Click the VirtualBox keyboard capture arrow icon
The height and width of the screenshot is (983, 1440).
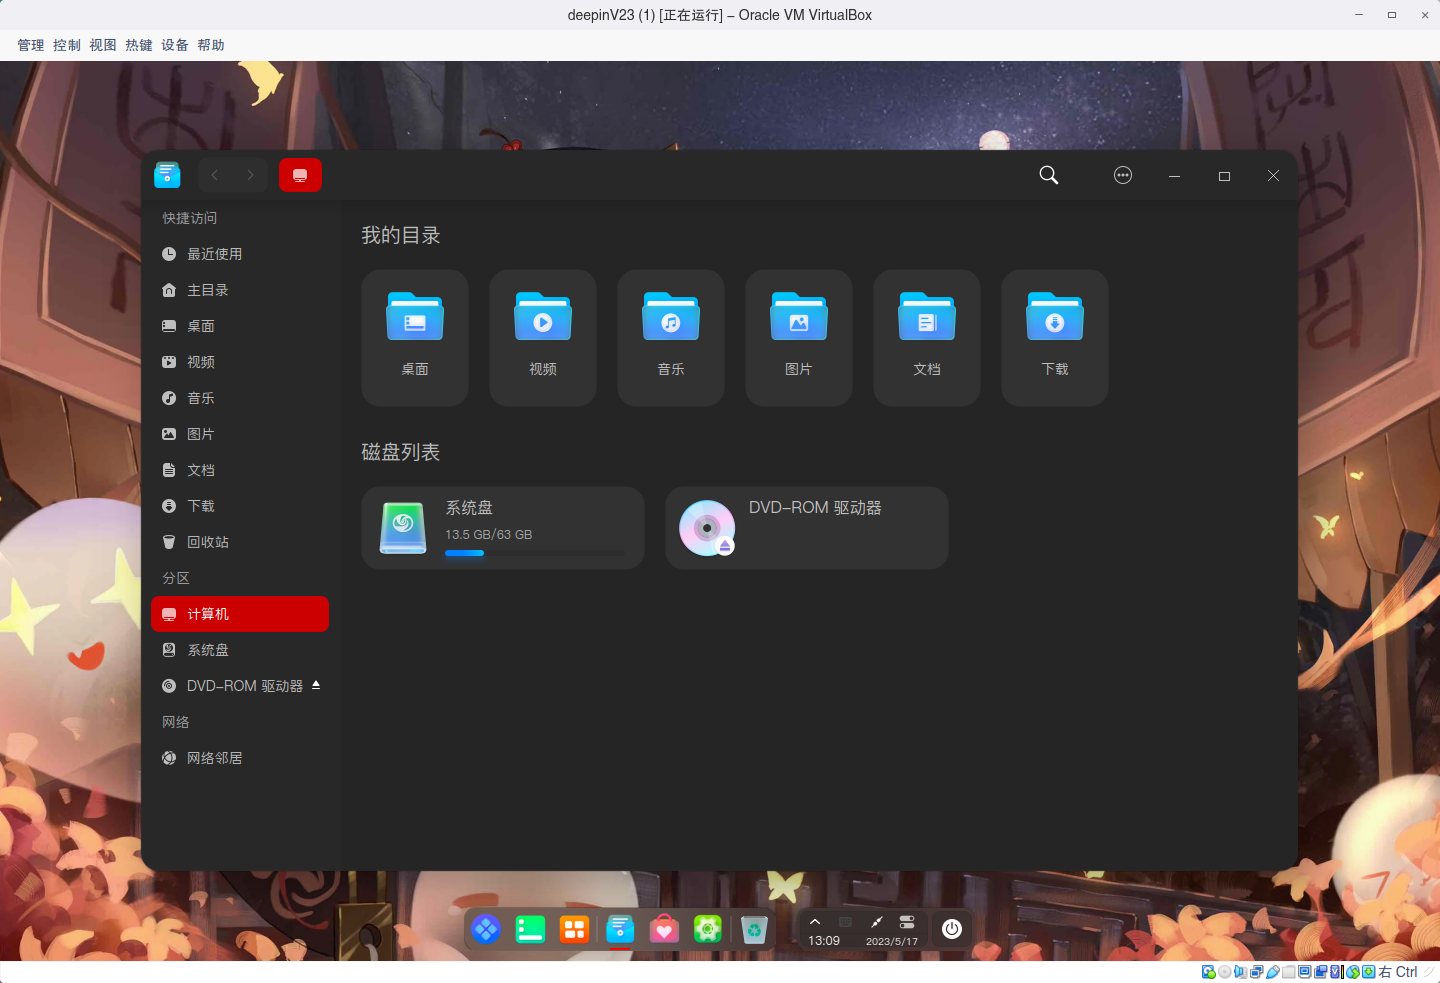pos(1369,972)
